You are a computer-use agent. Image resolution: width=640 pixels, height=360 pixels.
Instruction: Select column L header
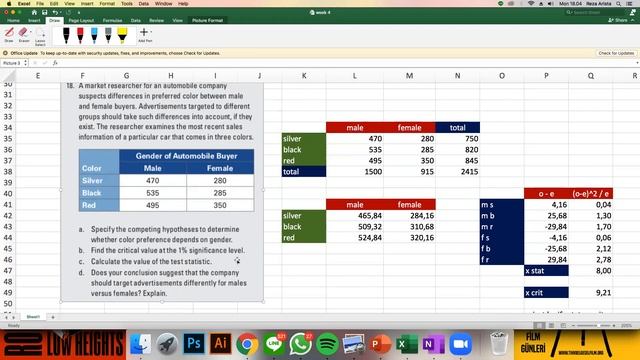click(354, 76)
